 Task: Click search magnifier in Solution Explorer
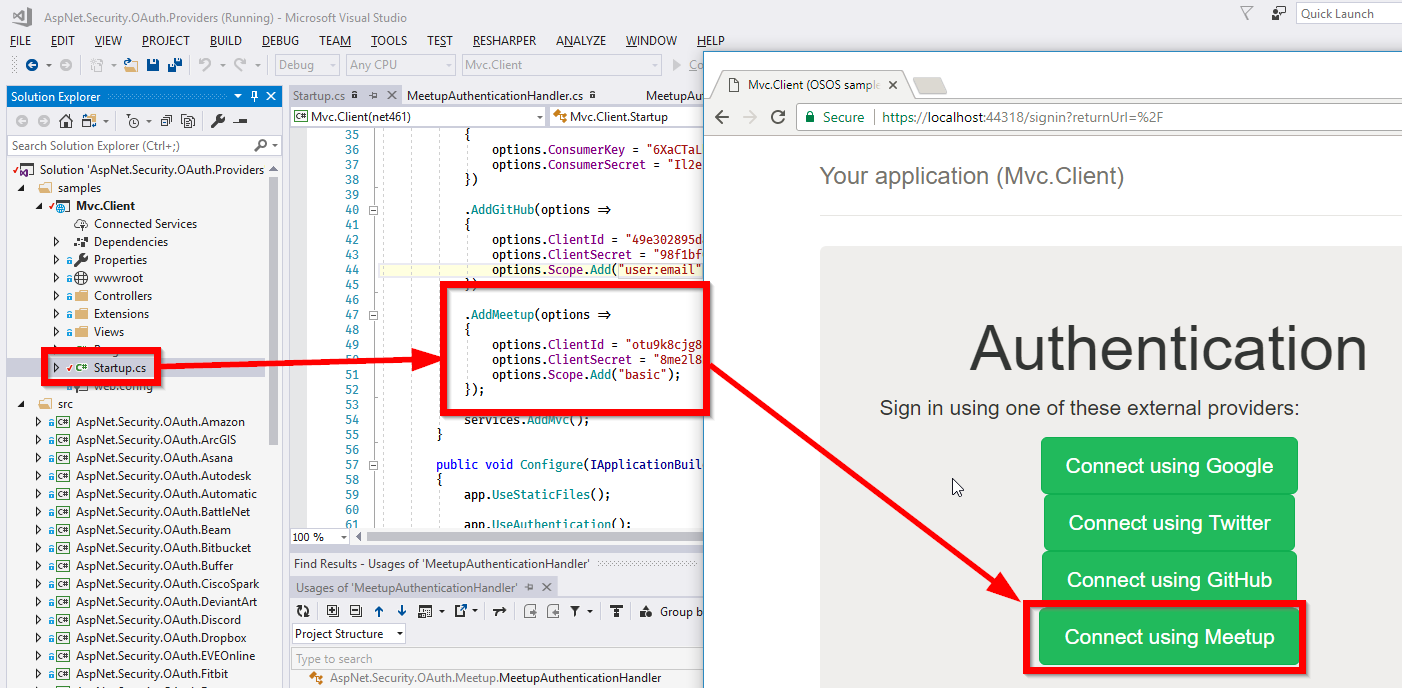(261, 146)
